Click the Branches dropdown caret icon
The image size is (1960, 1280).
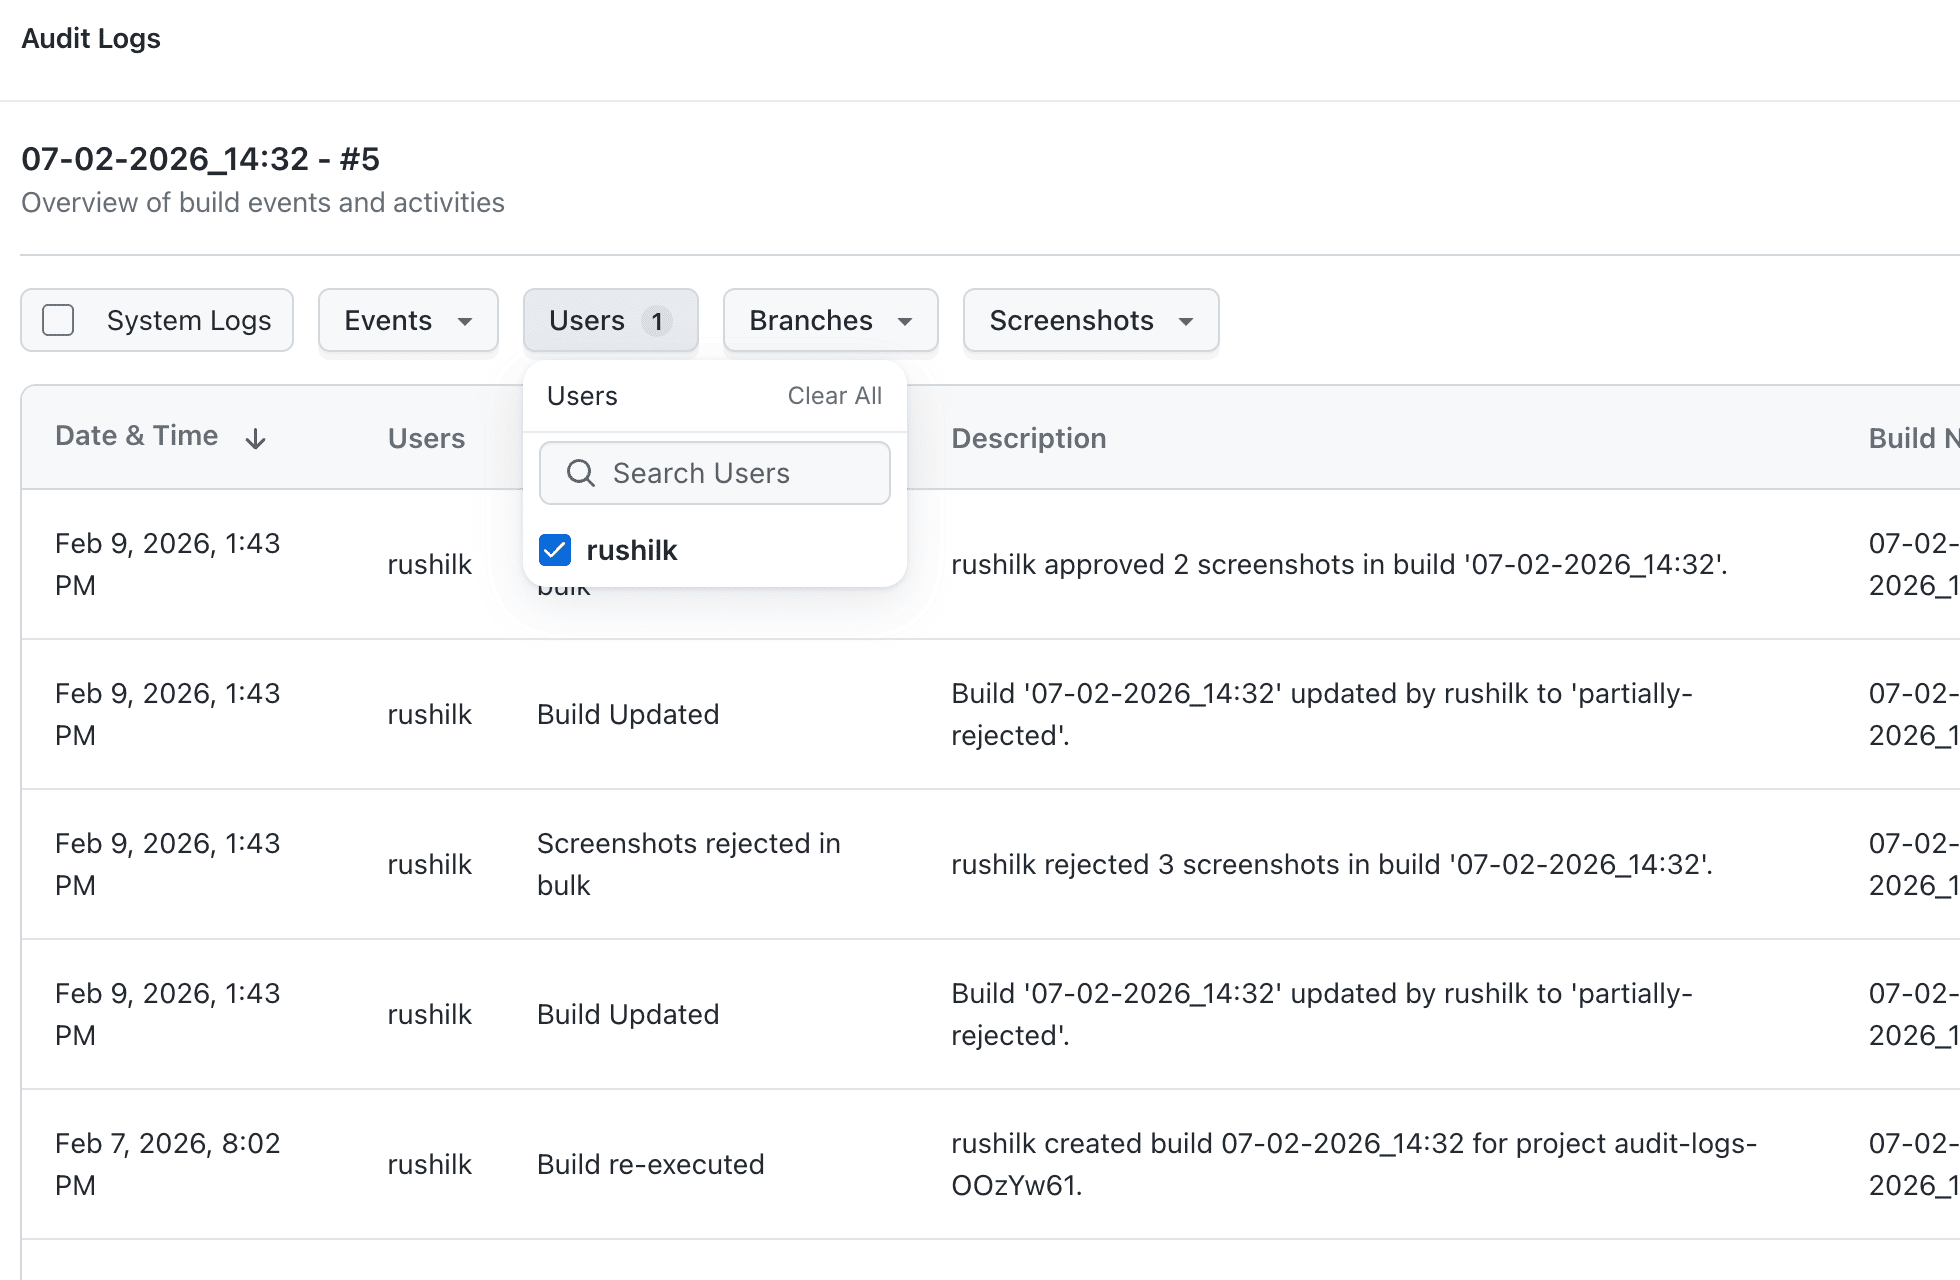click(905, 321)
